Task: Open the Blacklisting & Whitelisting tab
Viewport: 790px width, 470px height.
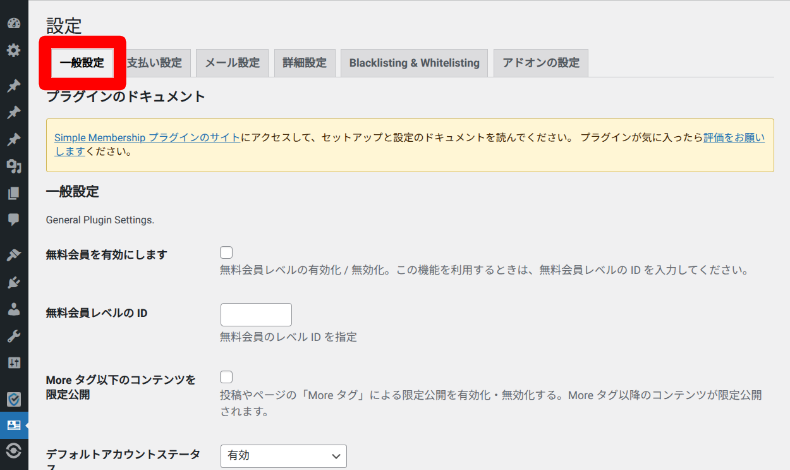Action: coord(414,63)
